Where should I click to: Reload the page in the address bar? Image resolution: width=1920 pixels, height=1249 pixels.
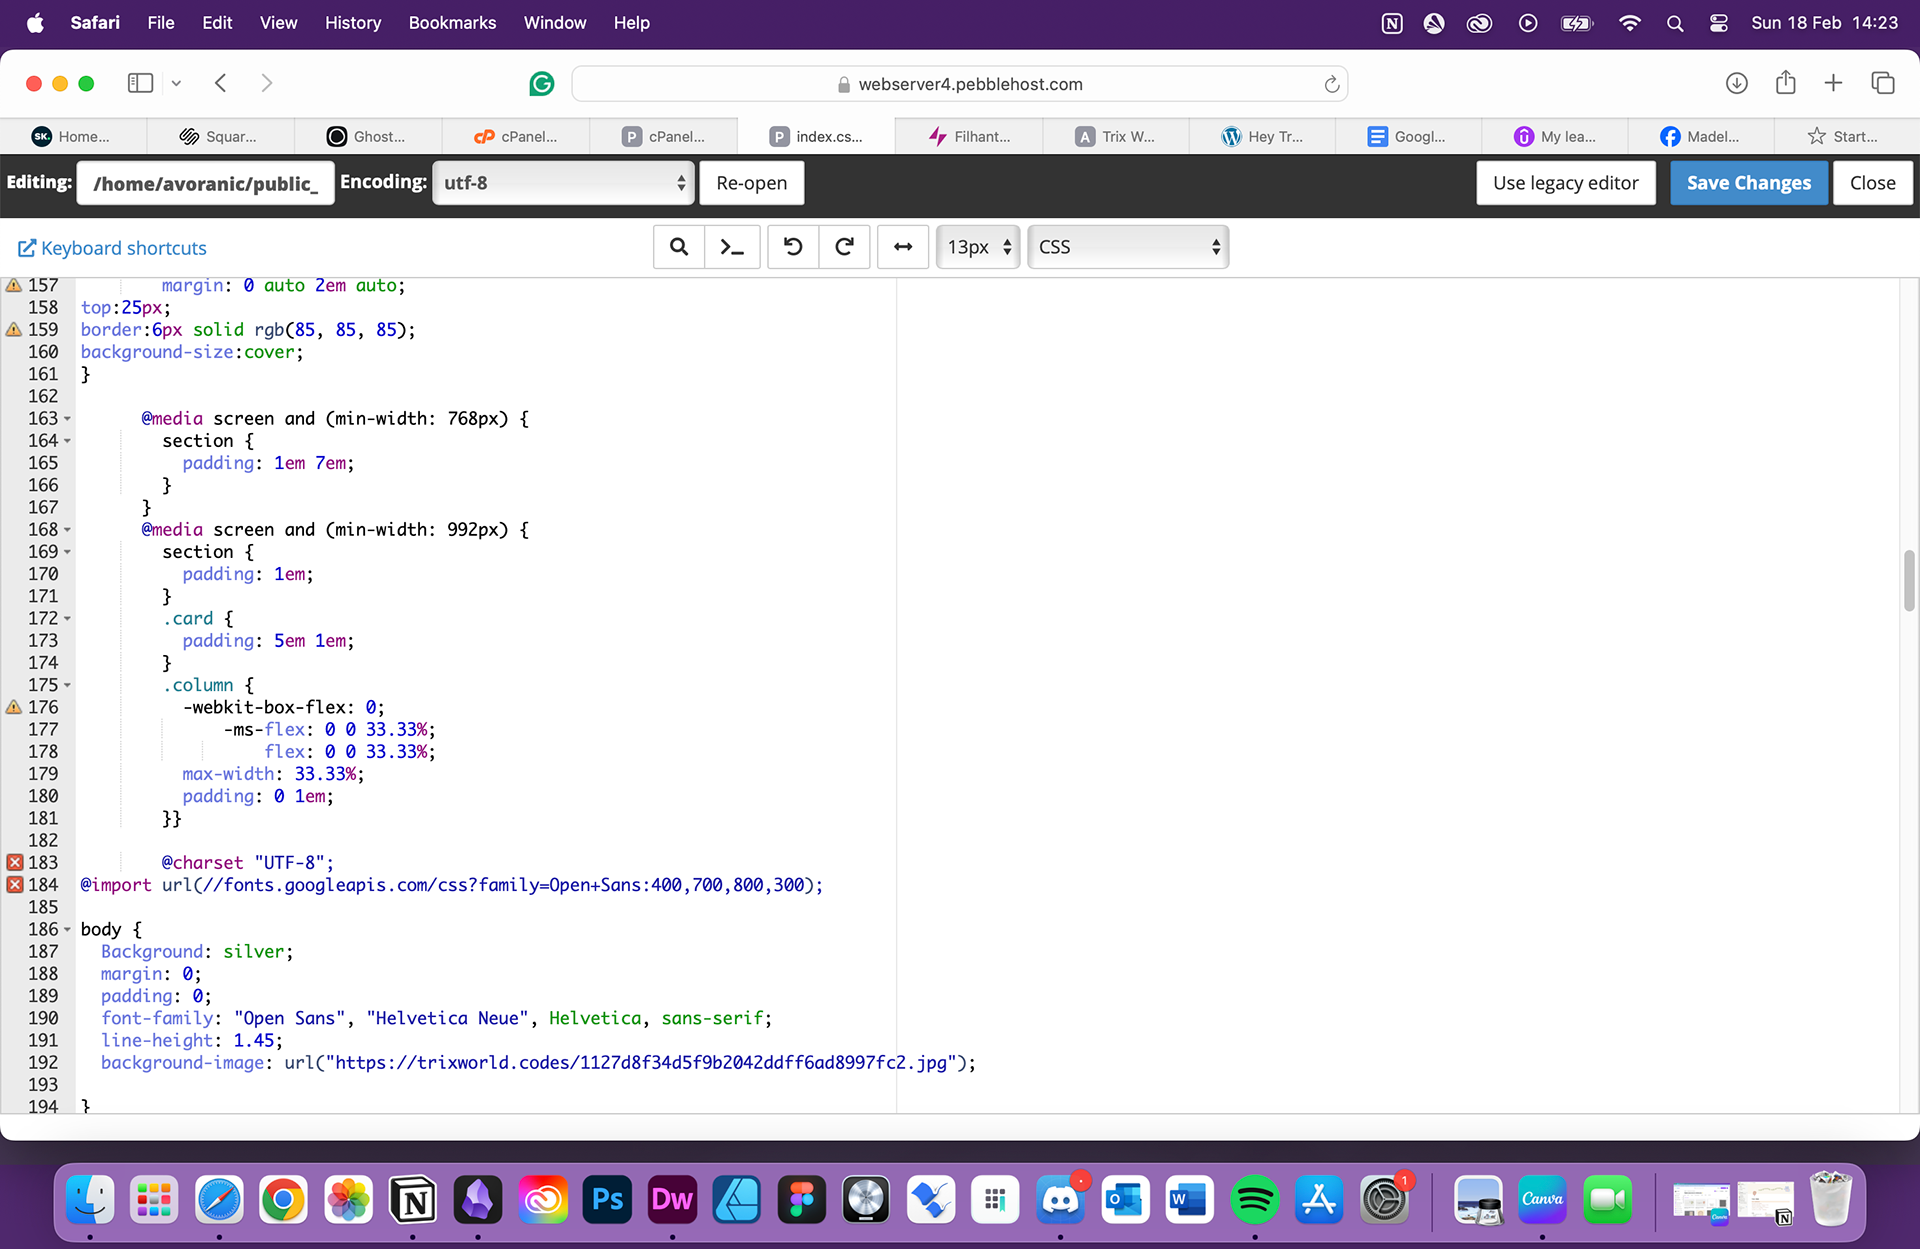coord(1331,85)
